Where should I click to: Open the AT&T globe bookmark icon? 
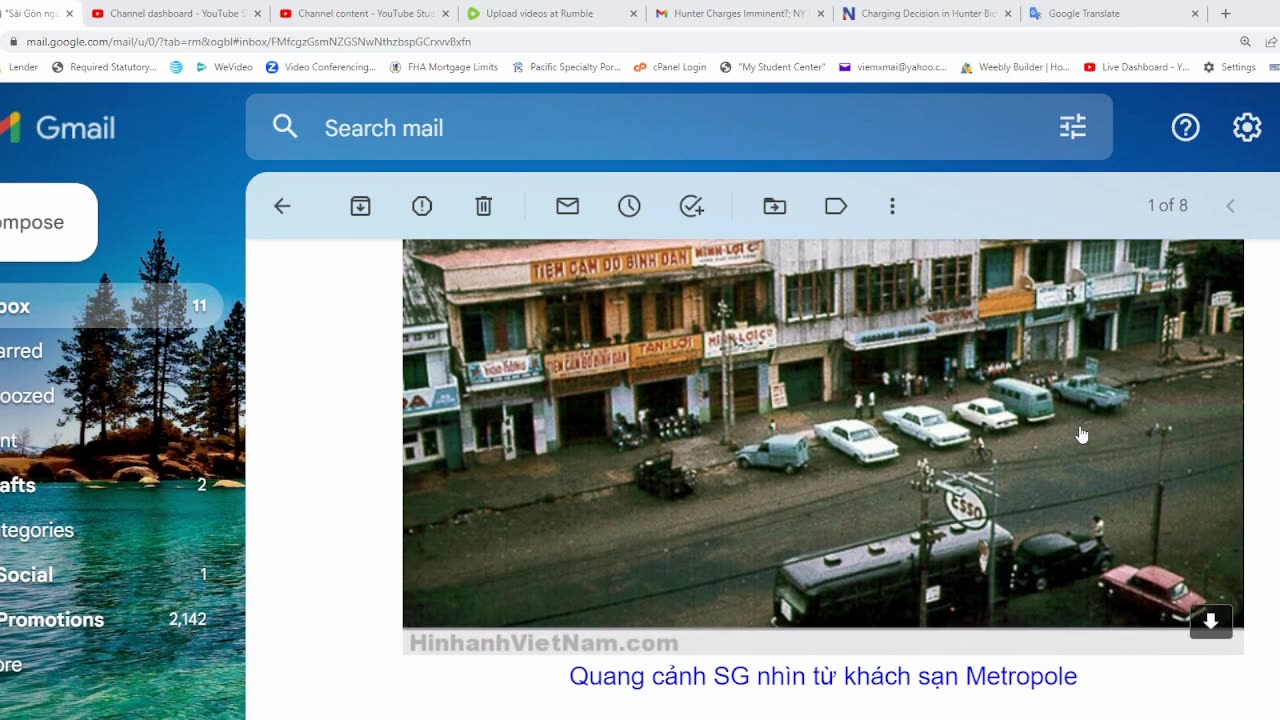176,67
